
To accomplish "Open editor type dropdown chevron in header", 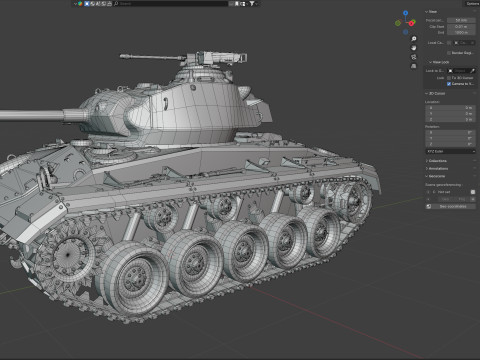I will tap(76, 4).
